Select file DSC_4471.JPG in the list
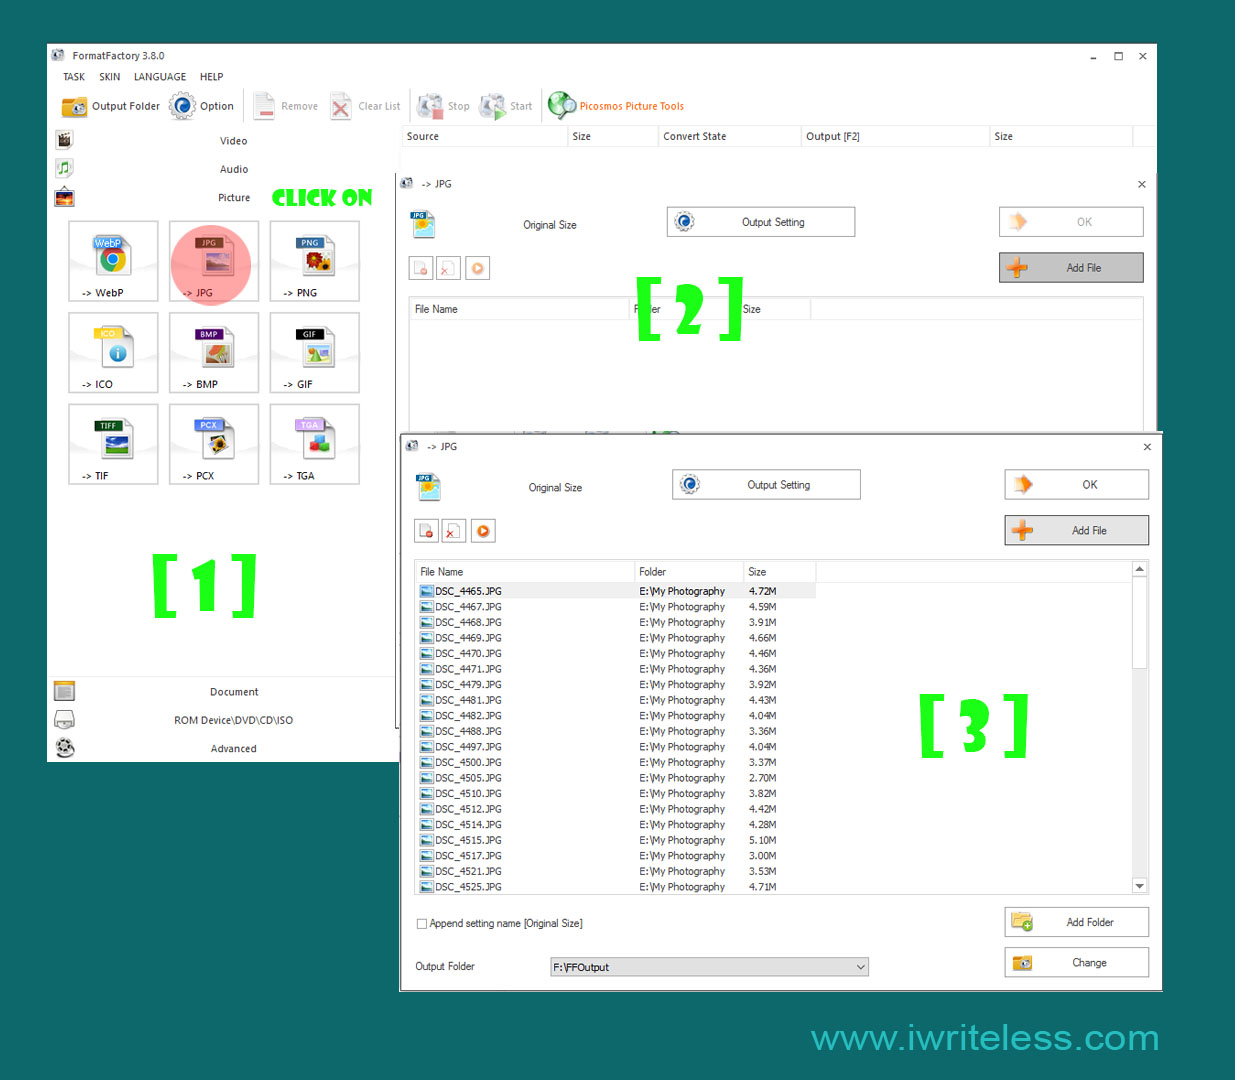 click(615, 669)
